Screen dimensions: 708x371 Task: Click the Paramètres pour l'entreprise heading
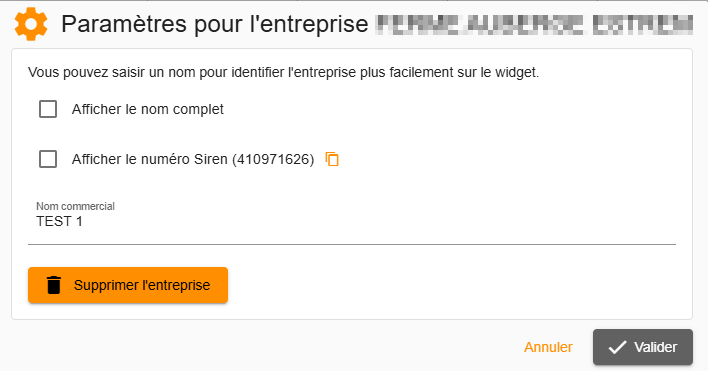pyautogui.click(x=215, y=24)
